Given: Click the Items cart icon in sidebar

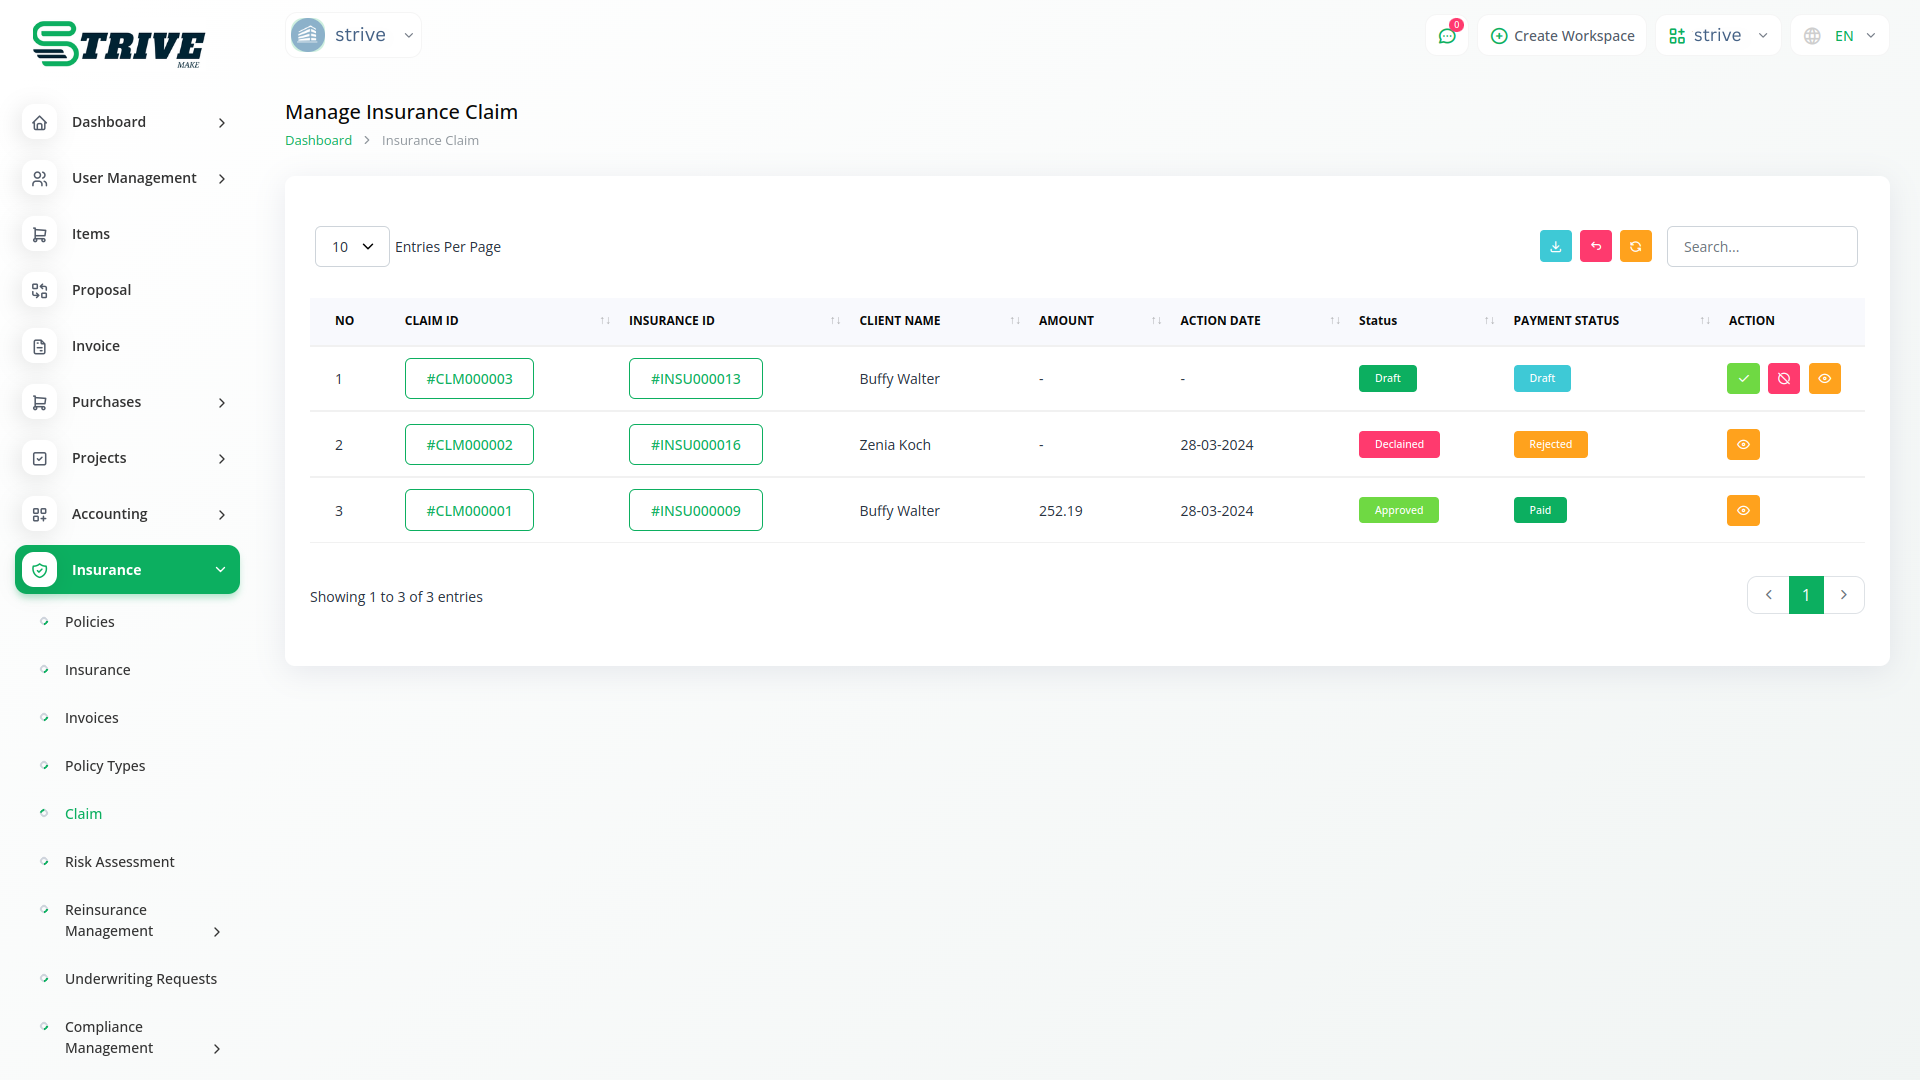Looking at the screenshot, I should coord(39,234).
